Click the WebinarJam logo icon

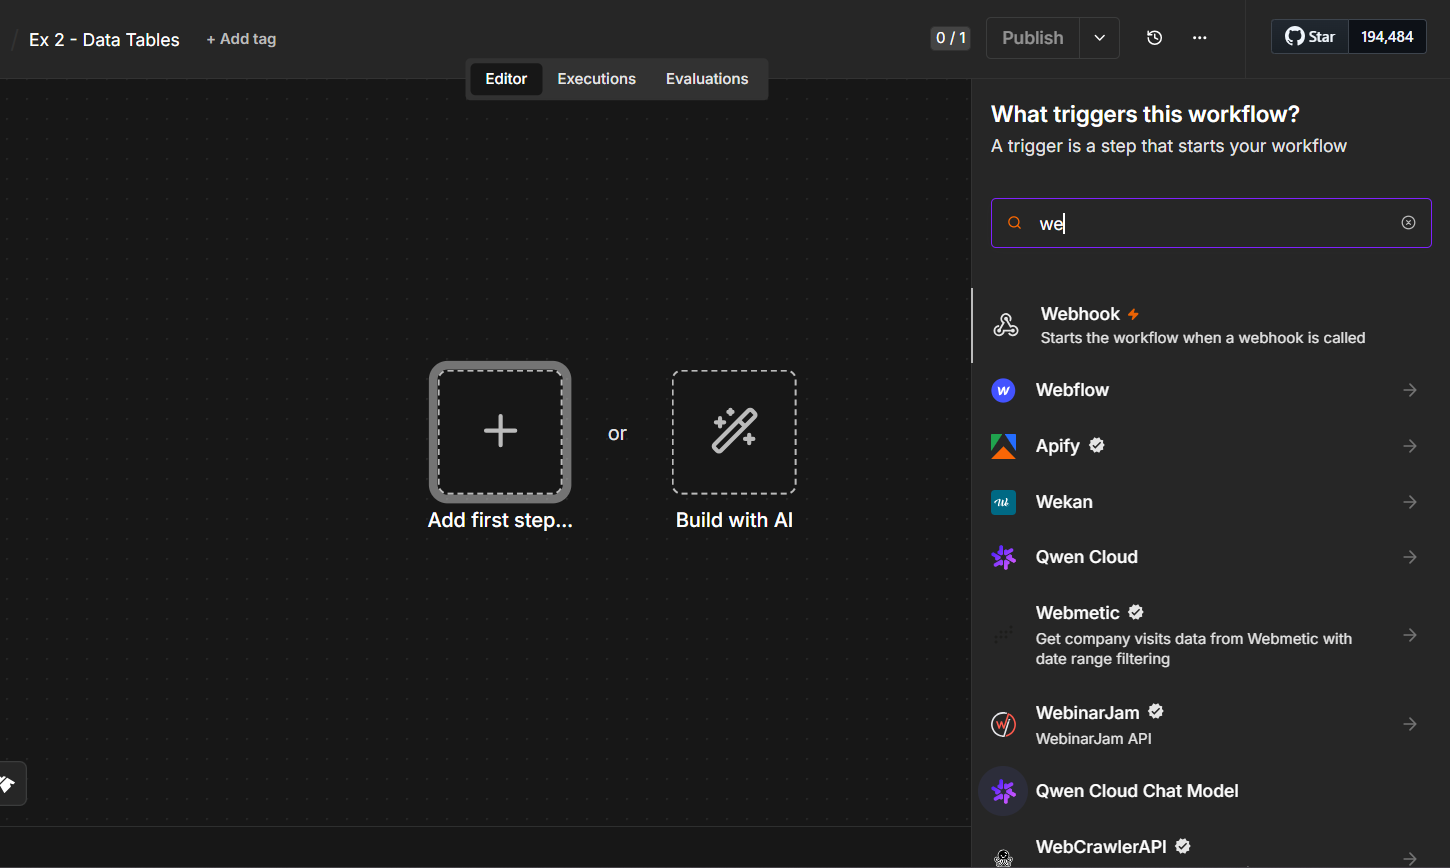[1003, 724]
